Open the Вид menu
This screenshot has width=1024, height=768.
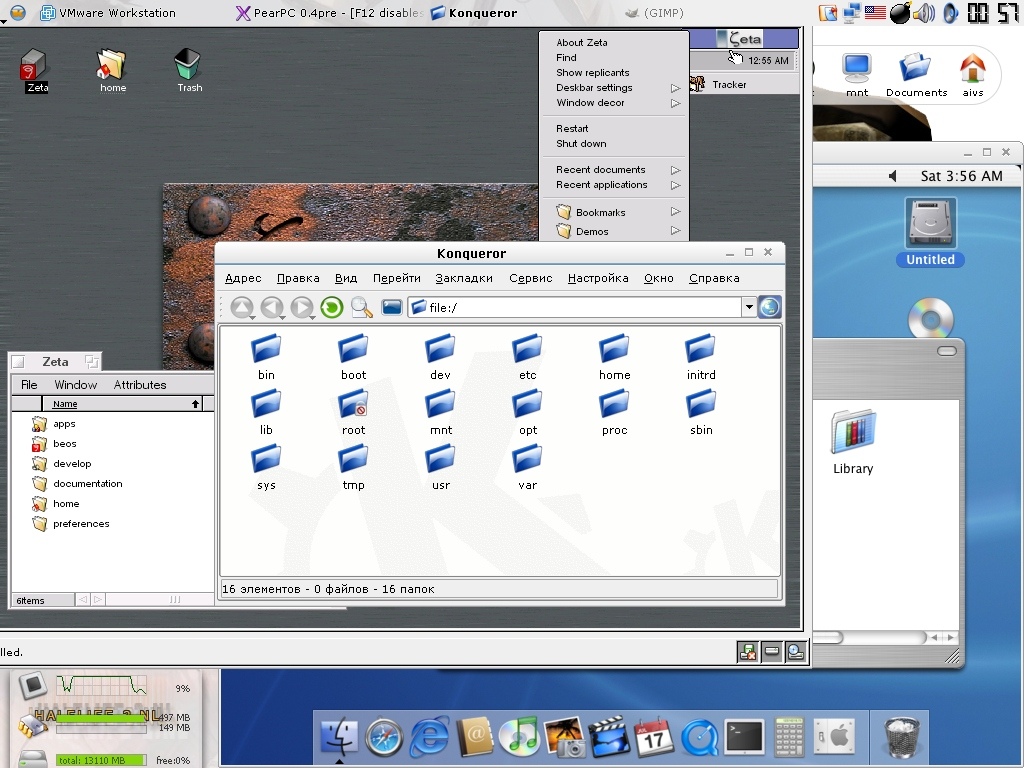(346, 278)
